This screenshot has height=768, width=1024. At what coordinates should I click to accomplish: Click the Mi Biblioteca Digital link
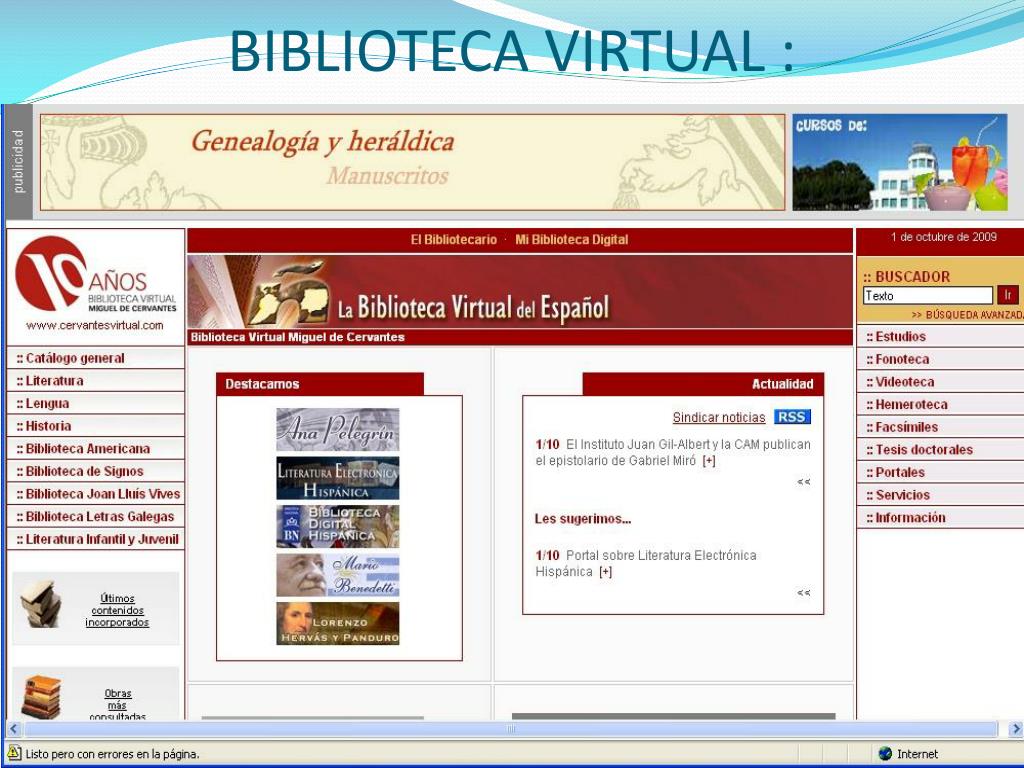571,240
